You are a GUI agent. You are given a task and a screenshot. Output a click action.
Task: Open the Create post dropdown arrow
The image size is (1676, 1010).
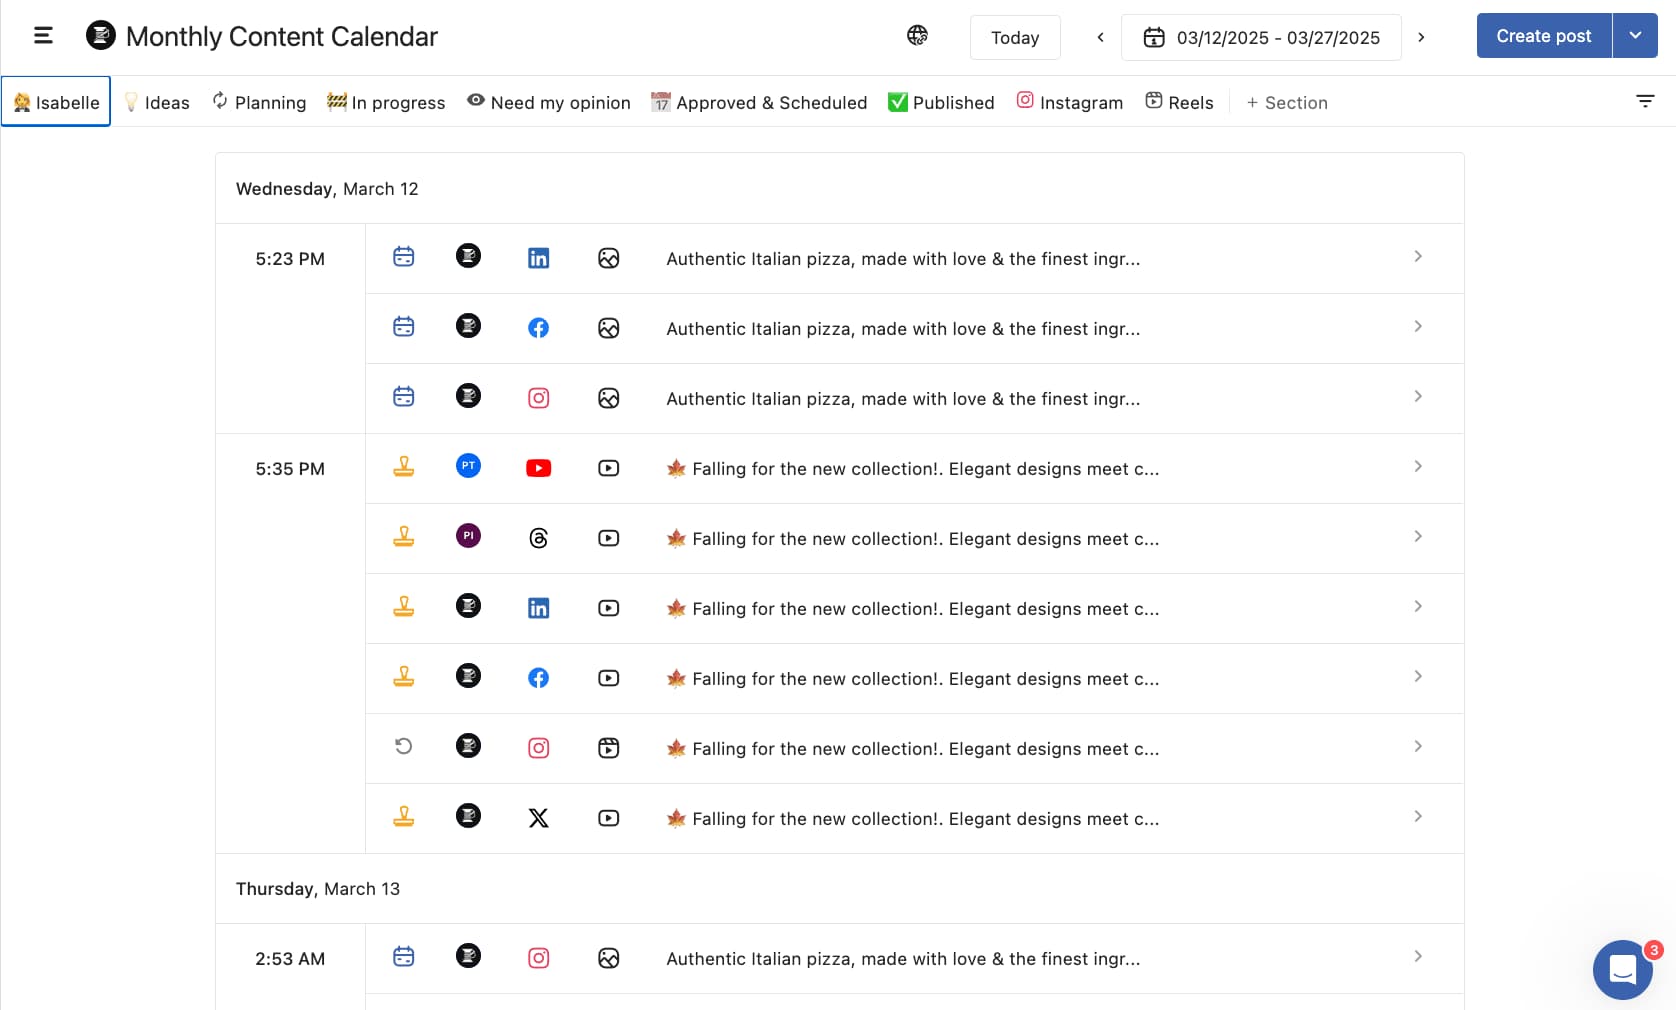(x=1635, y=36)
